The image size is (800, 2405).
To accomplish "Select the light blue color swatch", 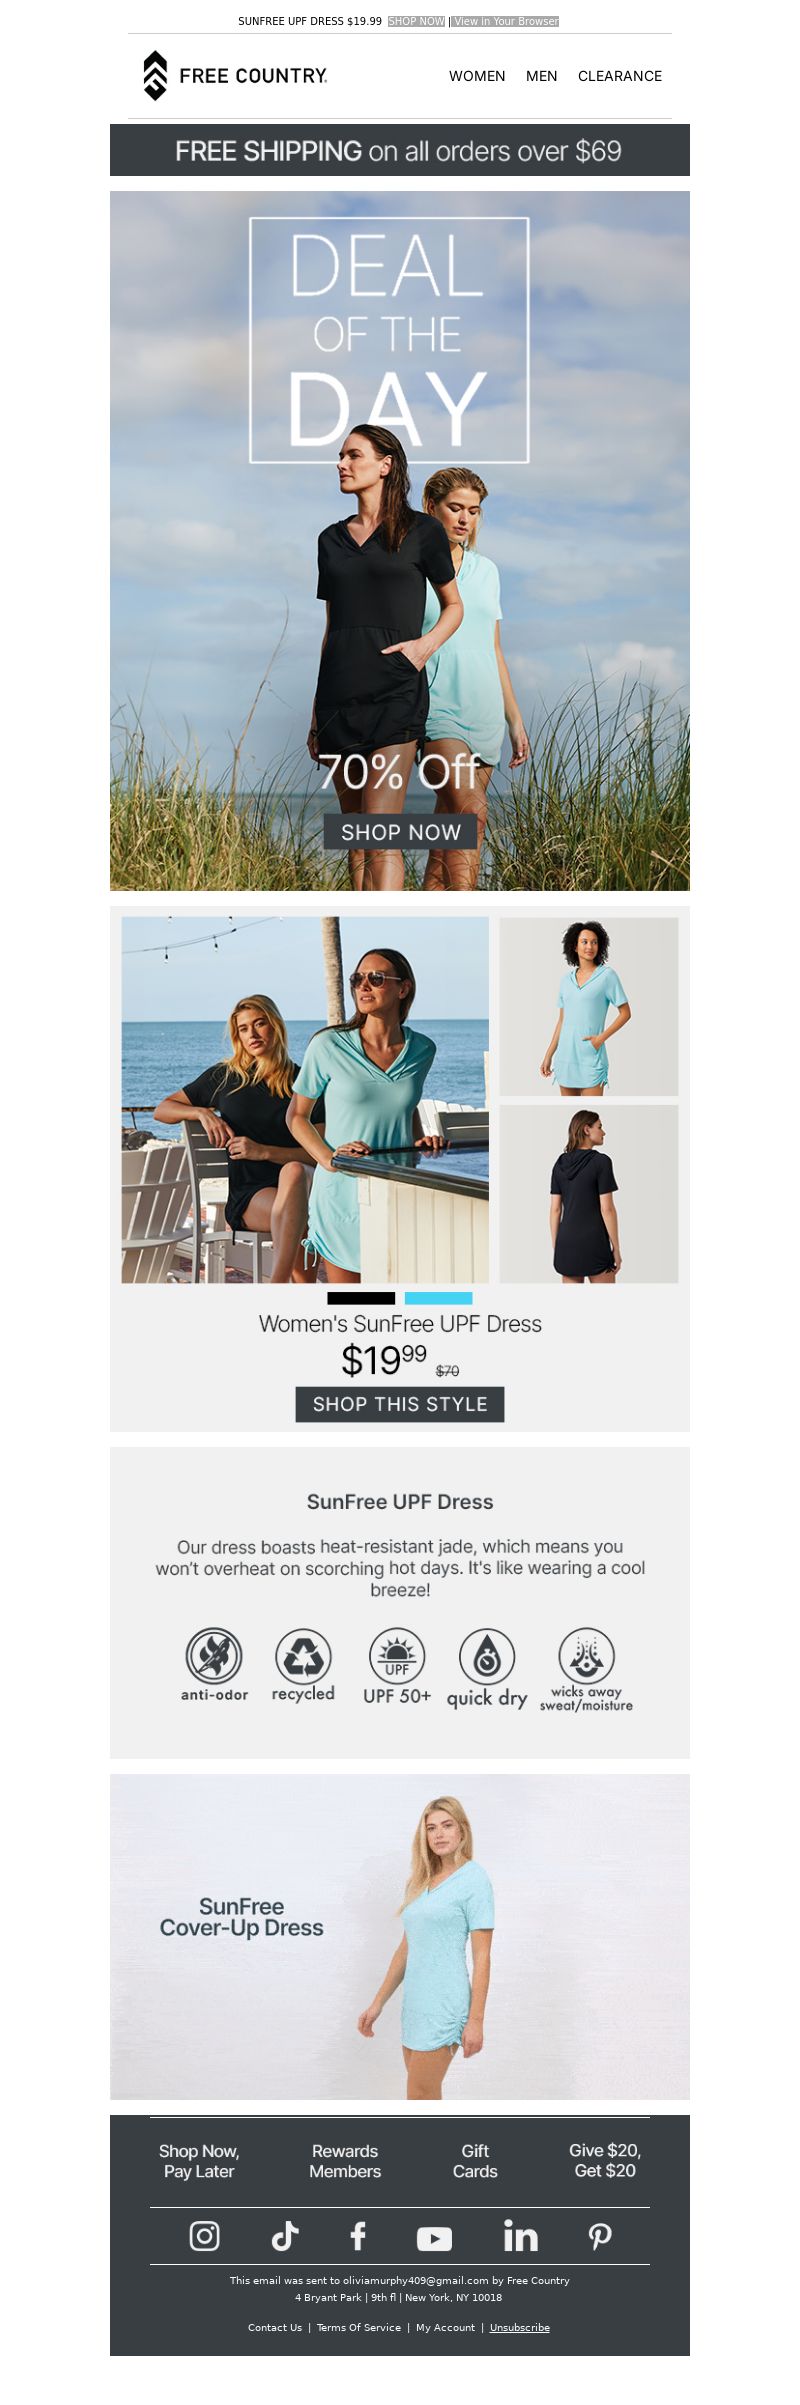I will (439, 1298).
